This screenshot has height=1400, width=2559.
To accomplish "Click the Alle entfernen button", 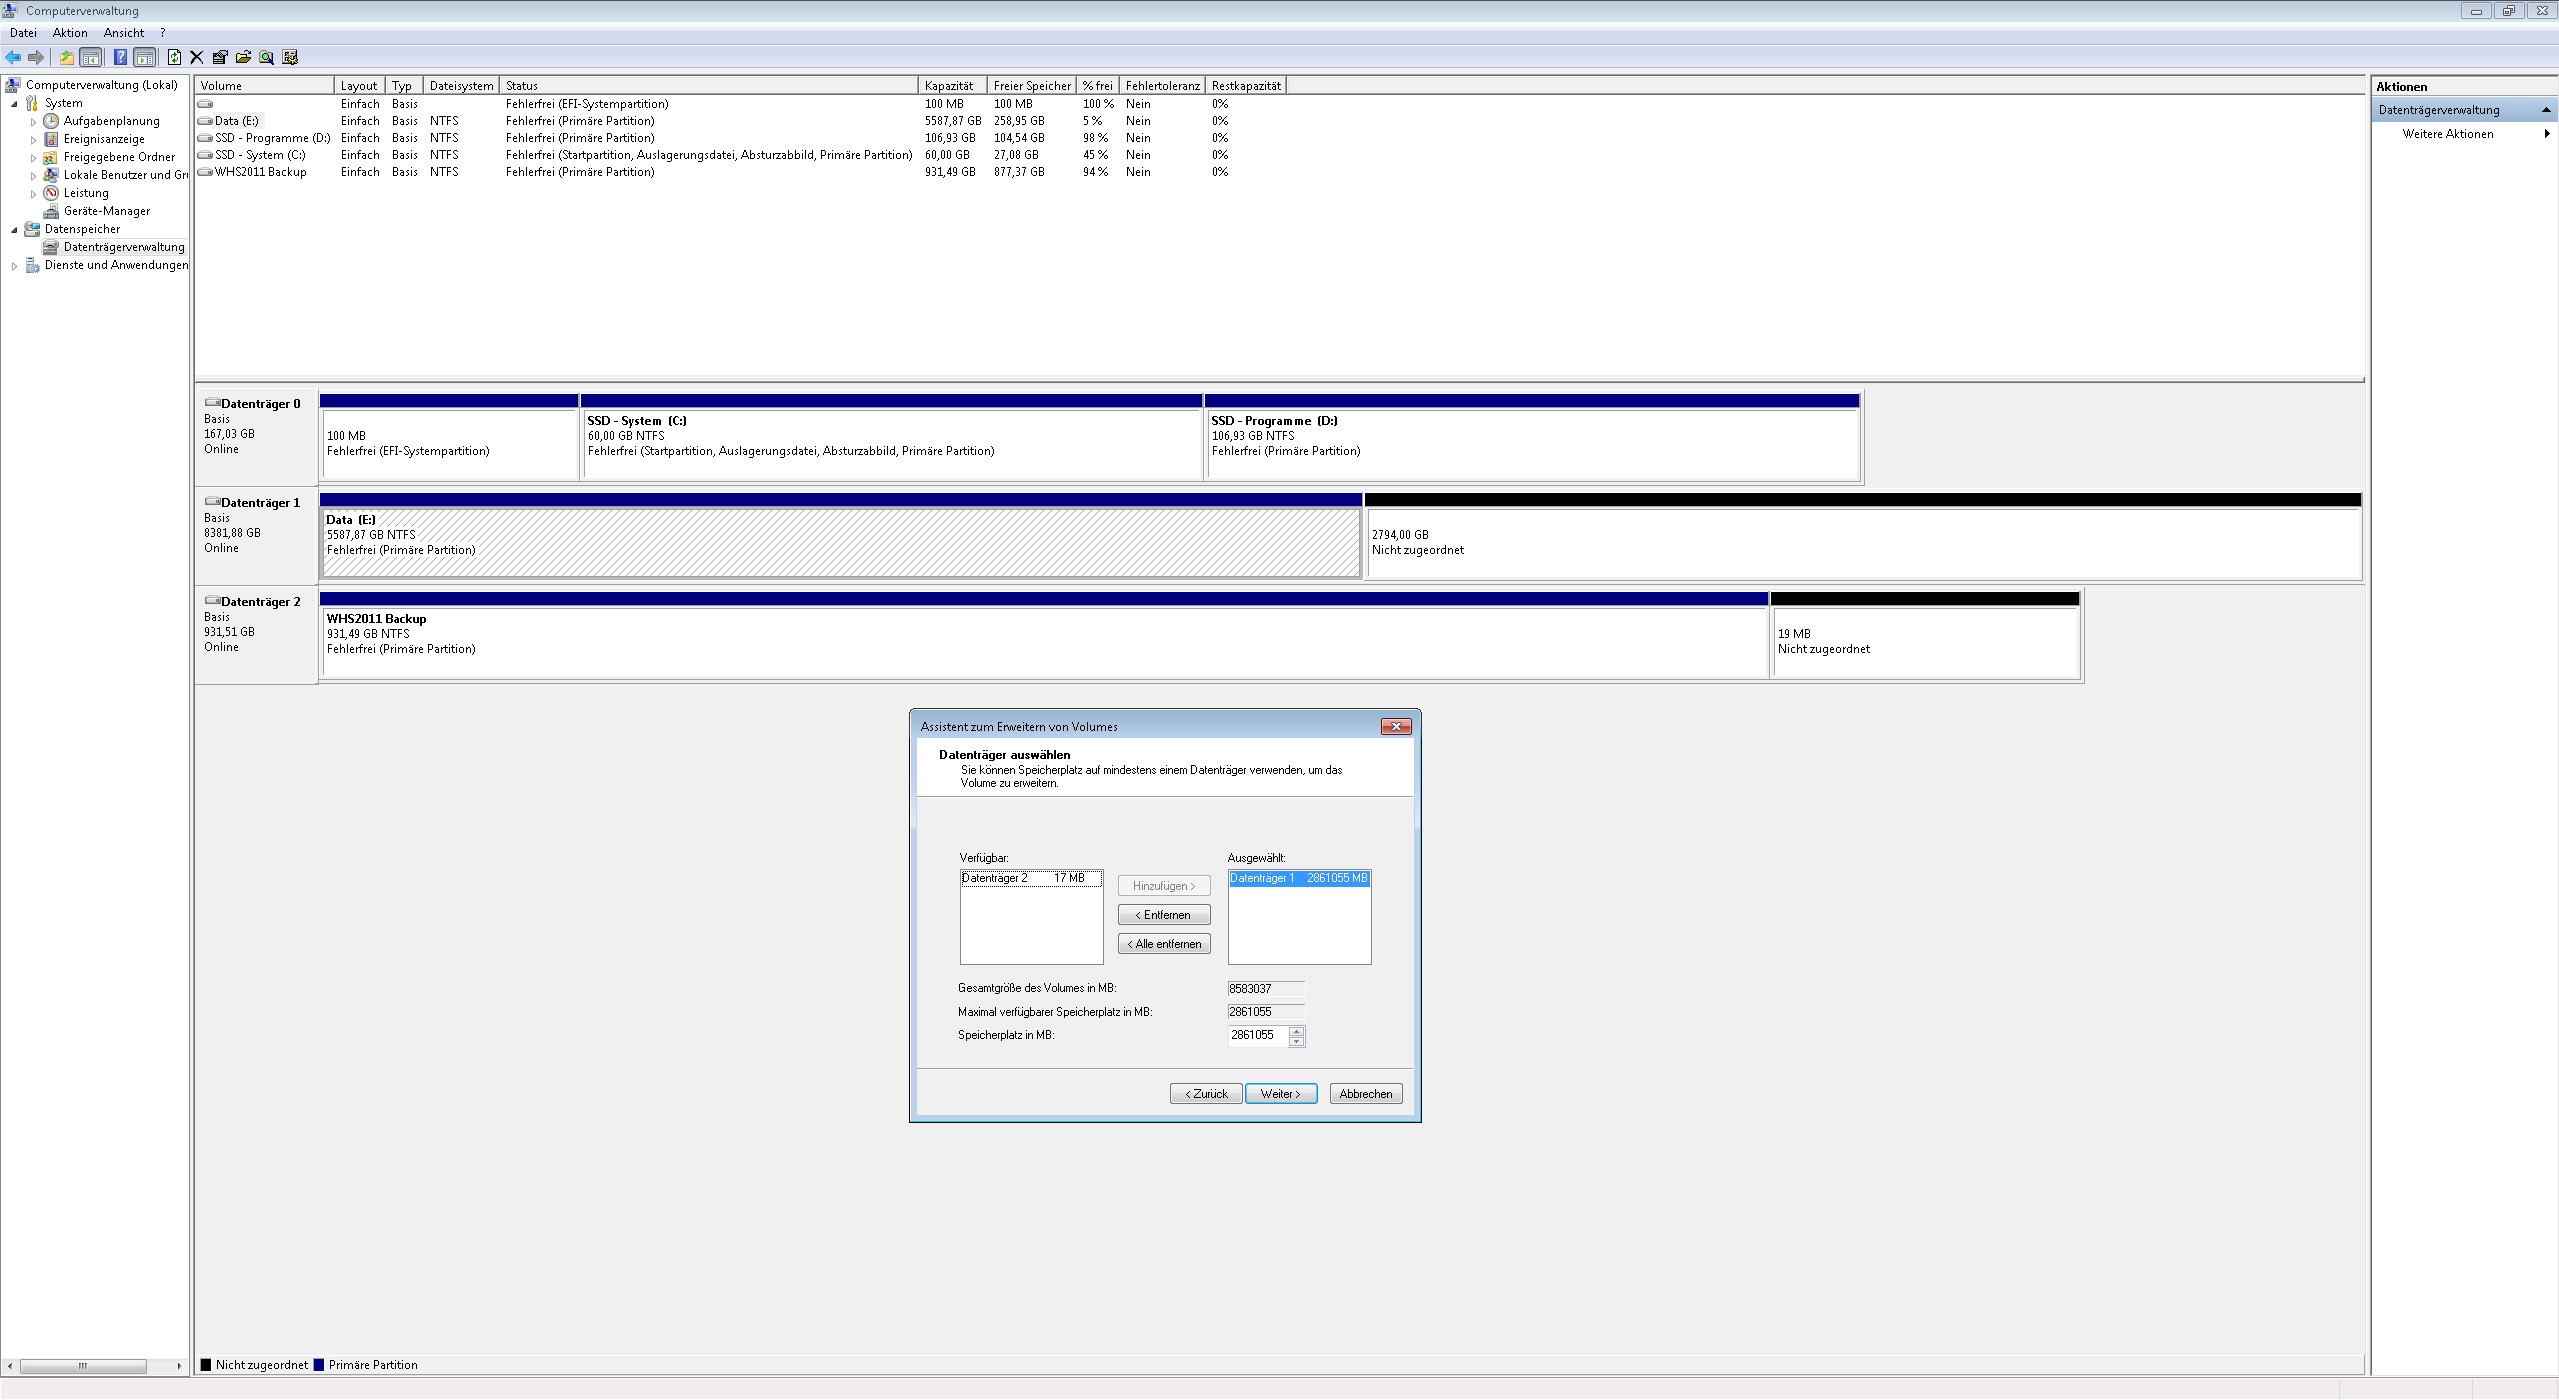I will coord(1164,944).
